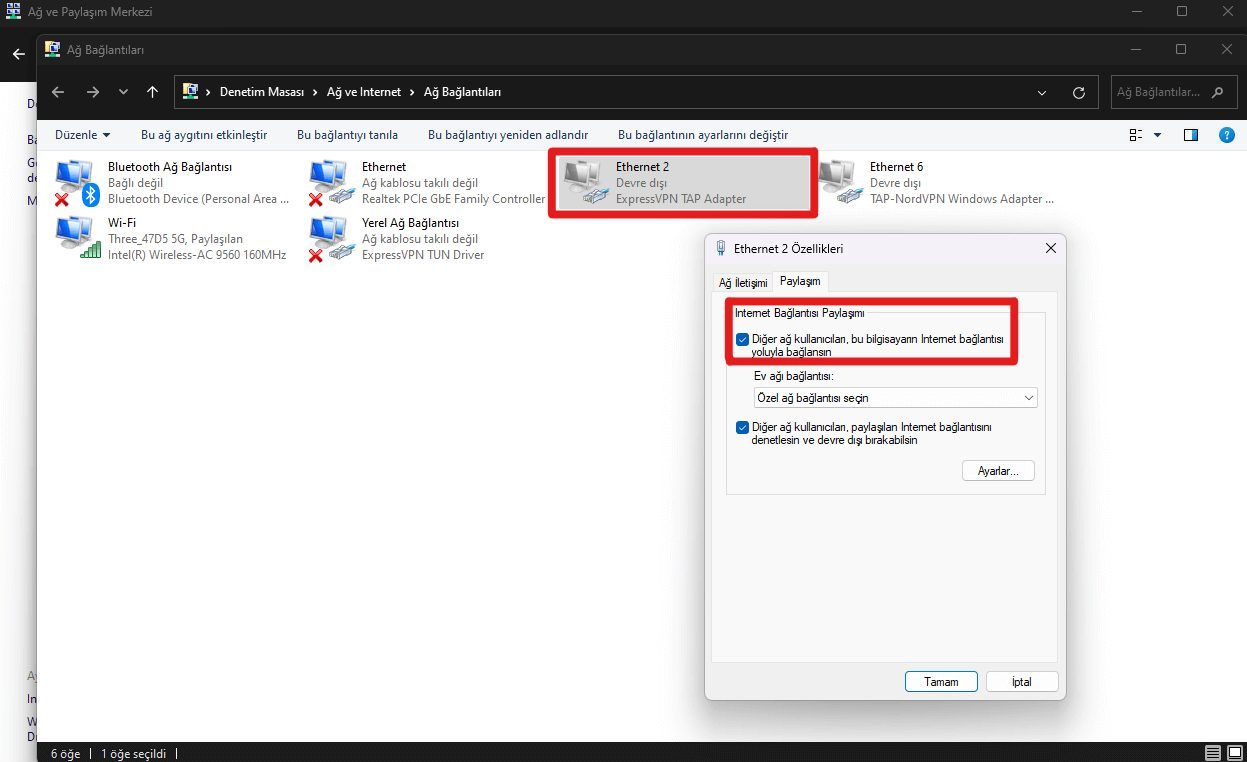Open the help question mark icon
Screen dimensions: 1247x762
point(1227,135)
